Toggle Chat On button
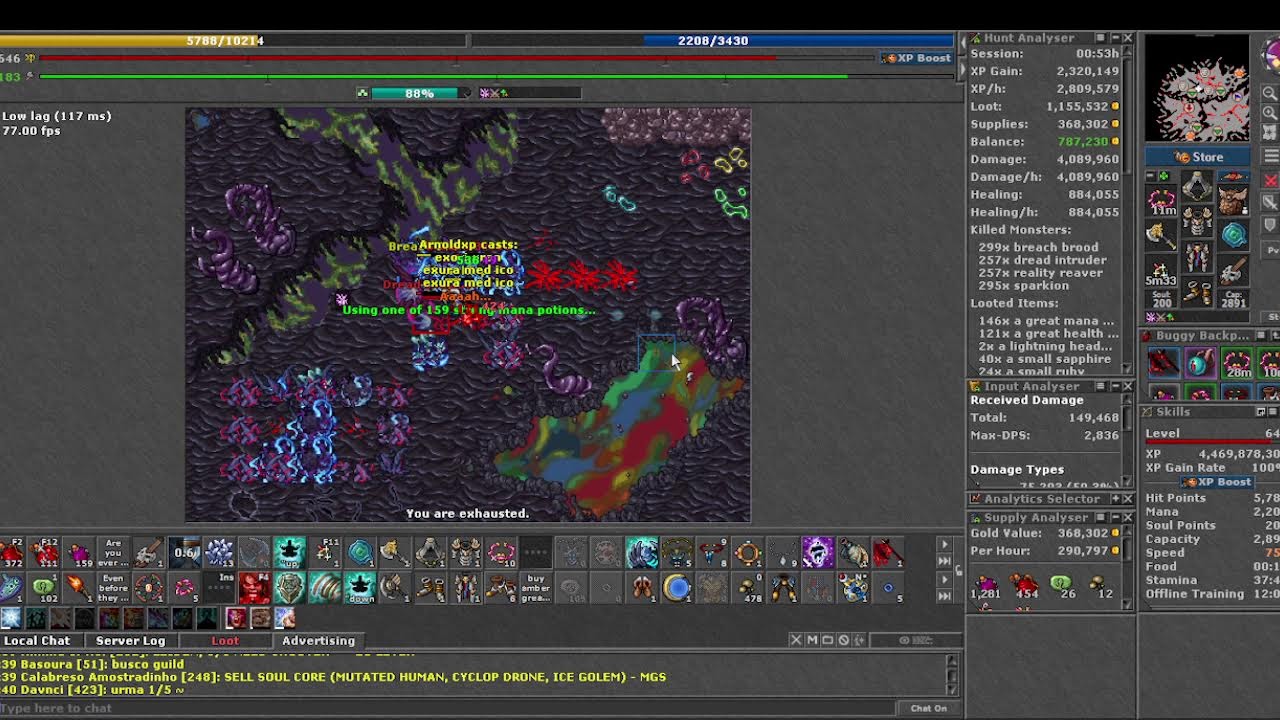Viewport: 1280px width, 720px height. (x=929, y=708)
